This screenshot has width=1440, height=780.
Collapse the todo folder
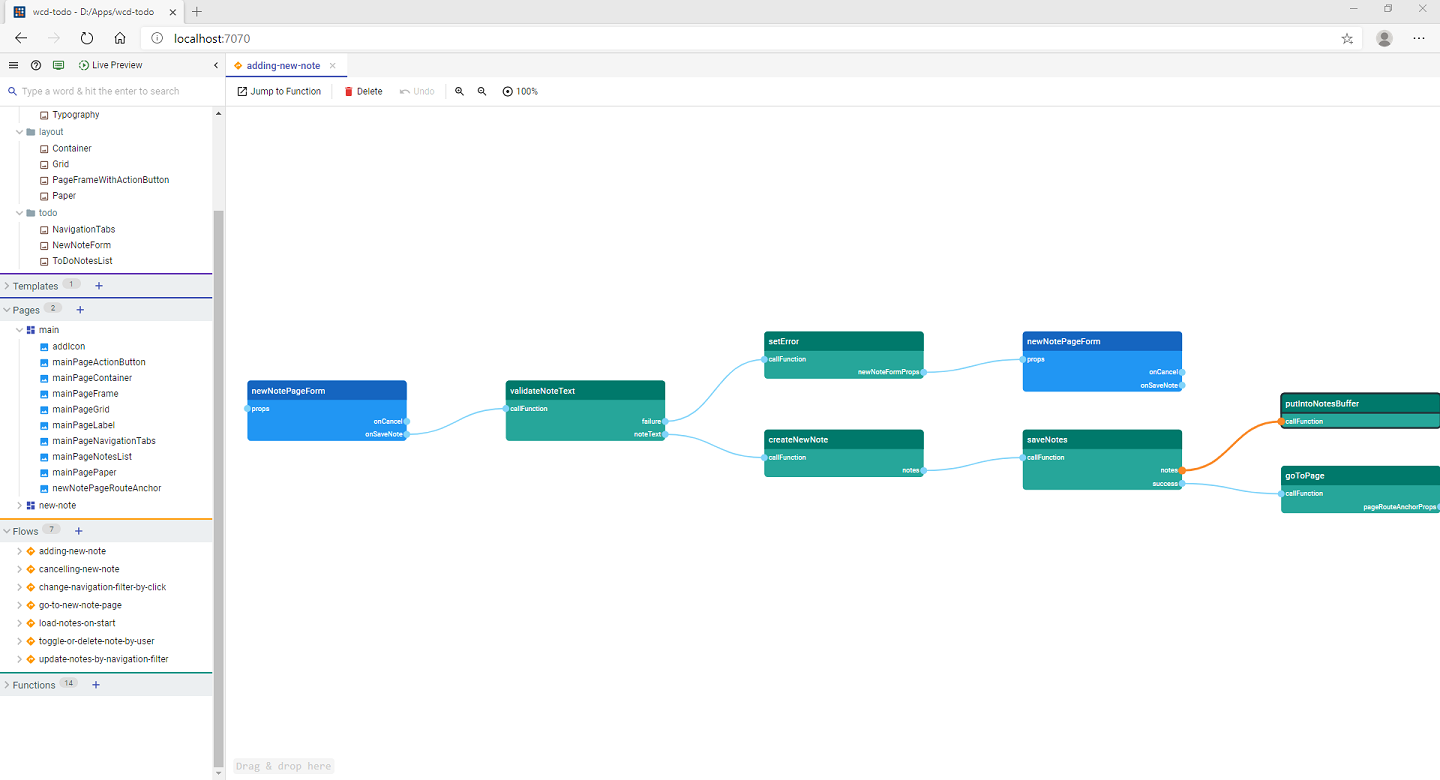[19, 213]
